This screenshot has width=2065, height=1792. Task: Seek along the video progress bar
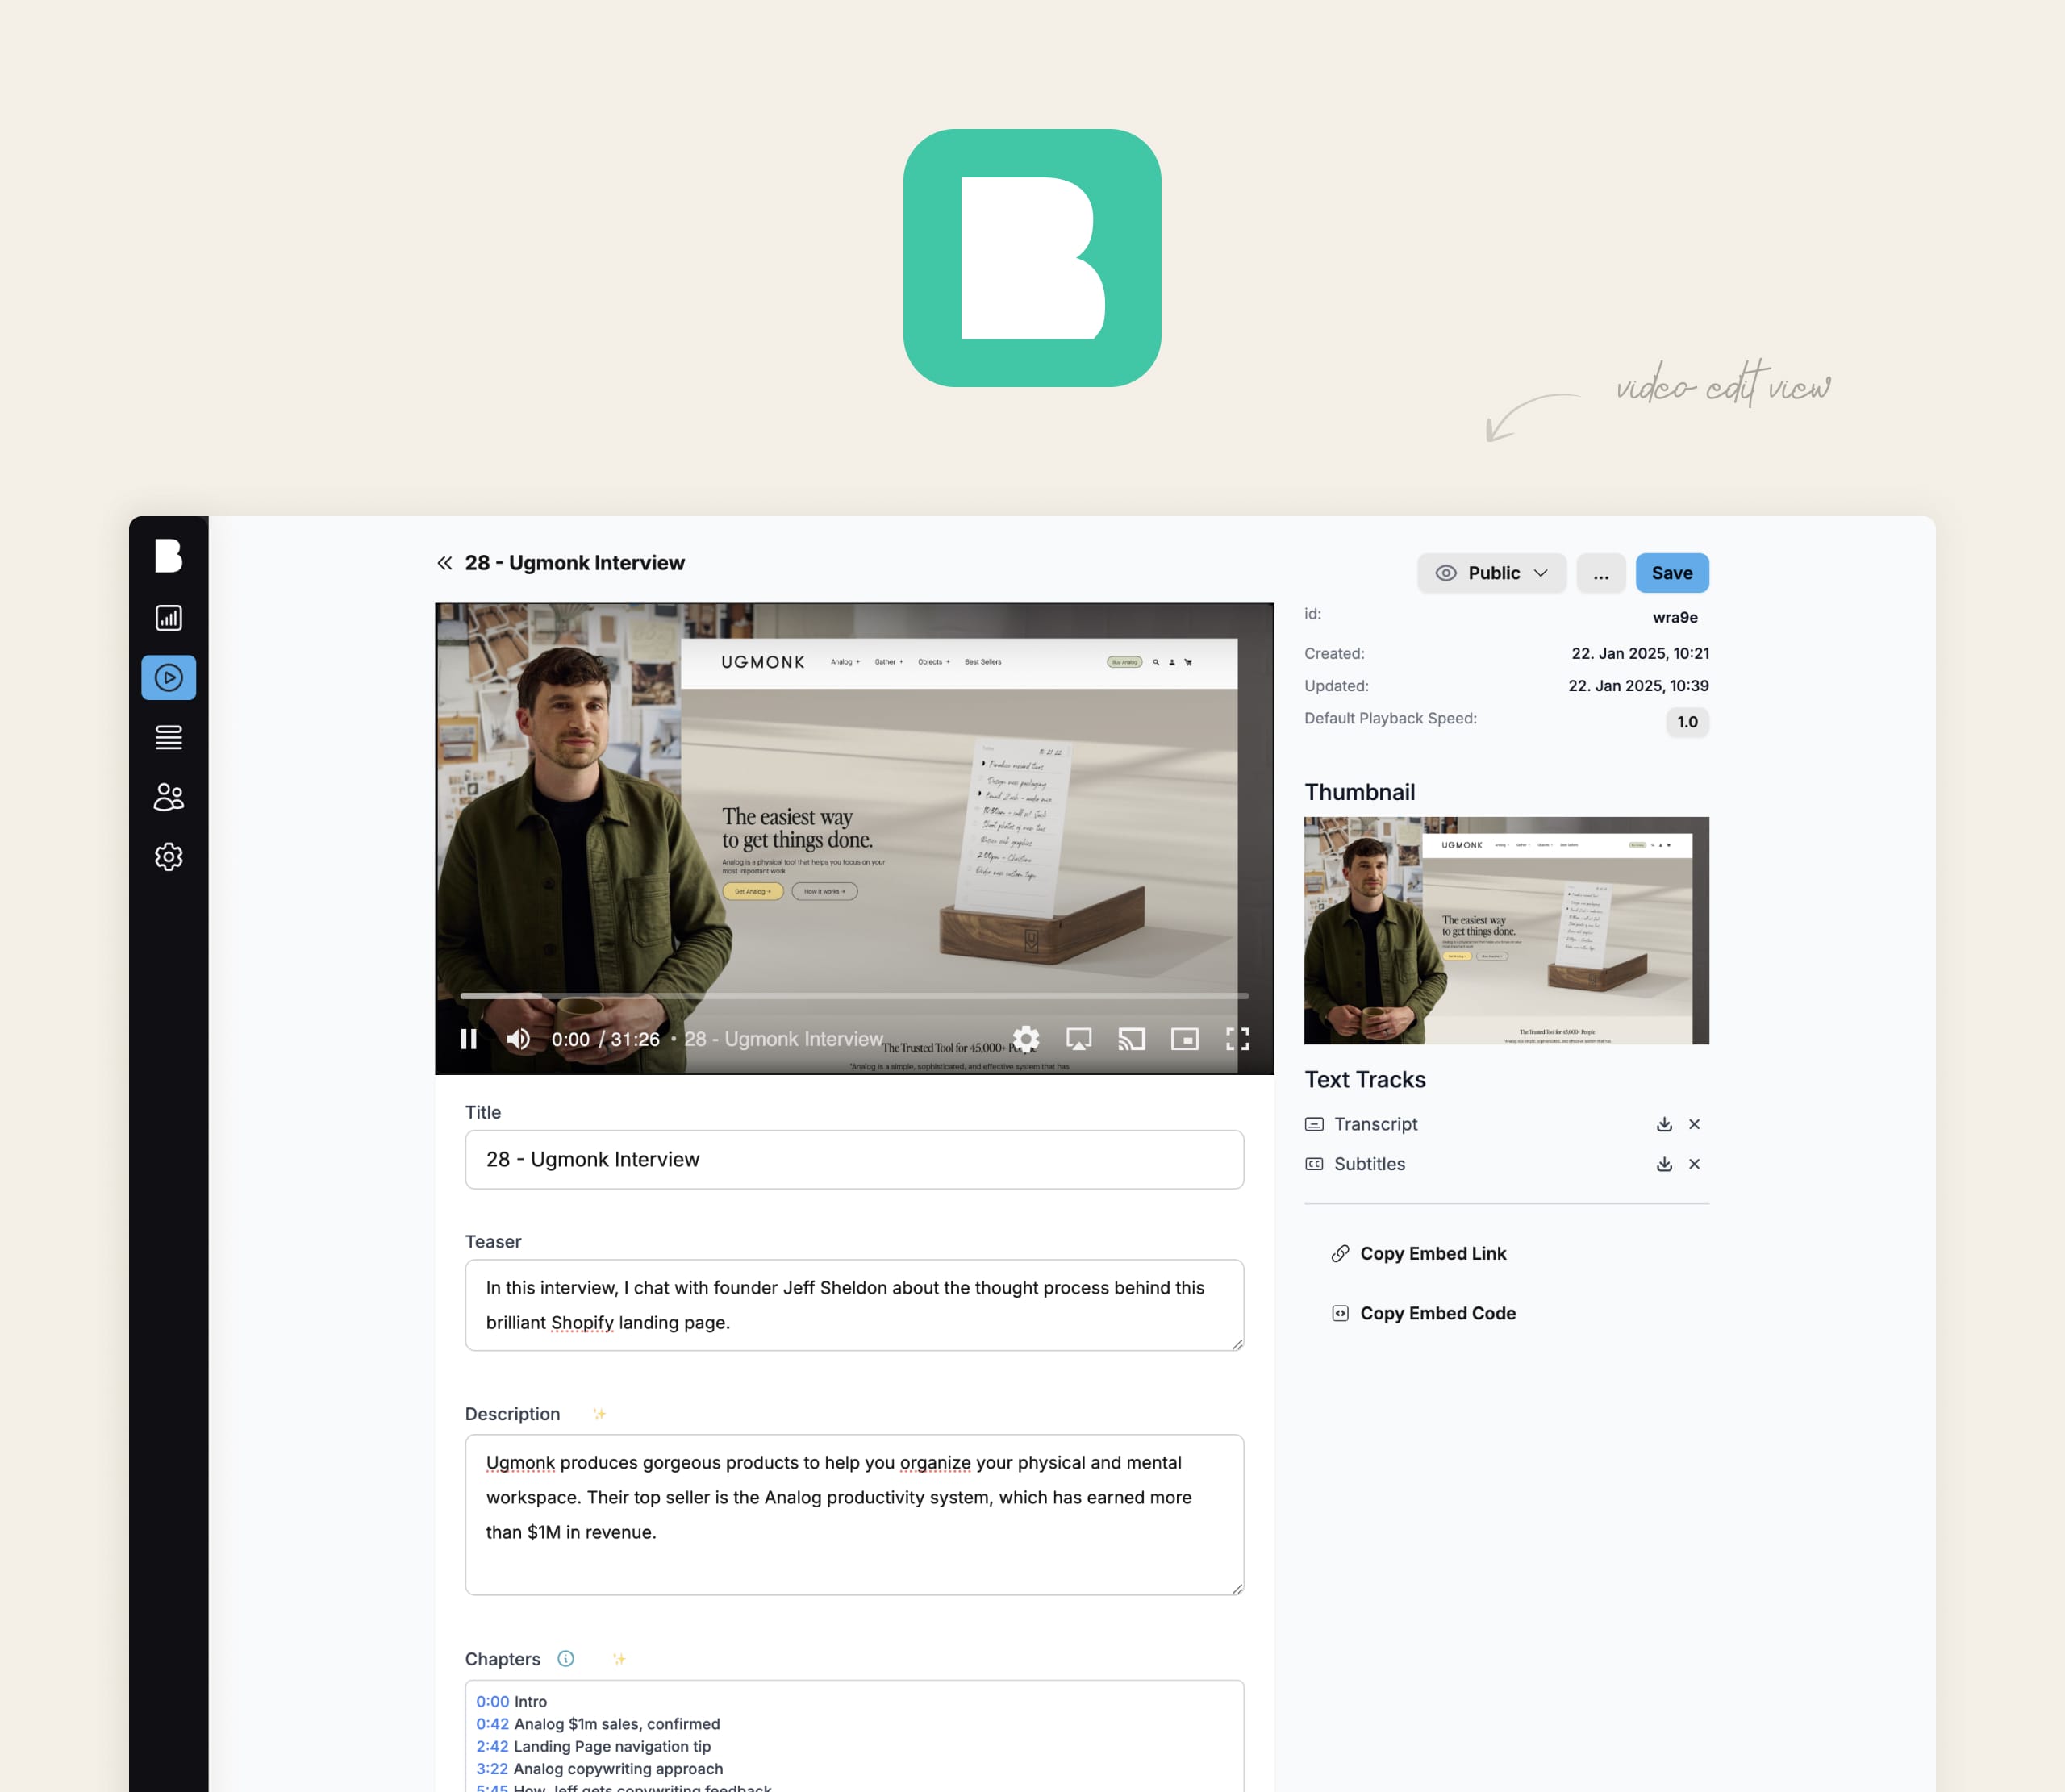(854, 996)
